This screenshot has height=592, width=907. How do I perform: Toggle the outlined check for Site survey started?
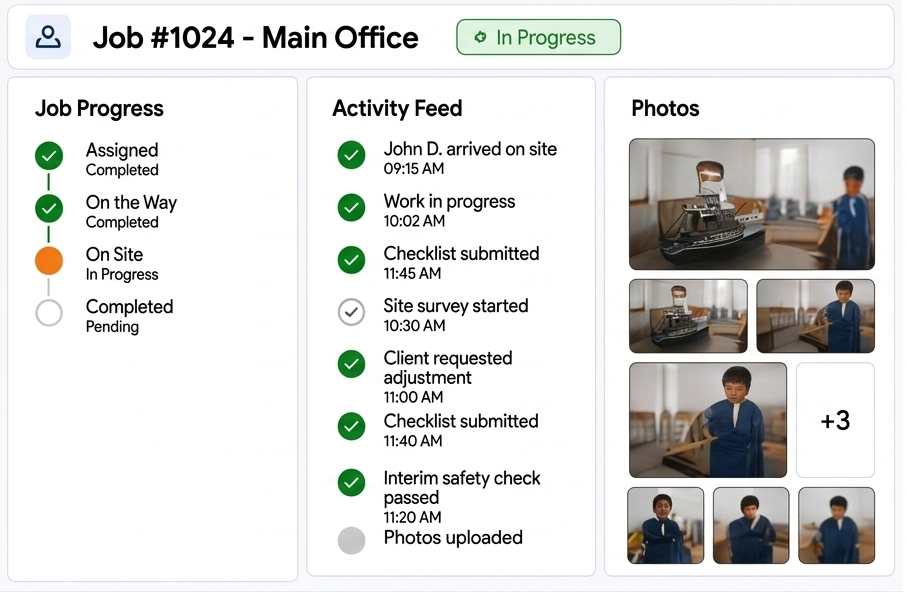[351, 312]
